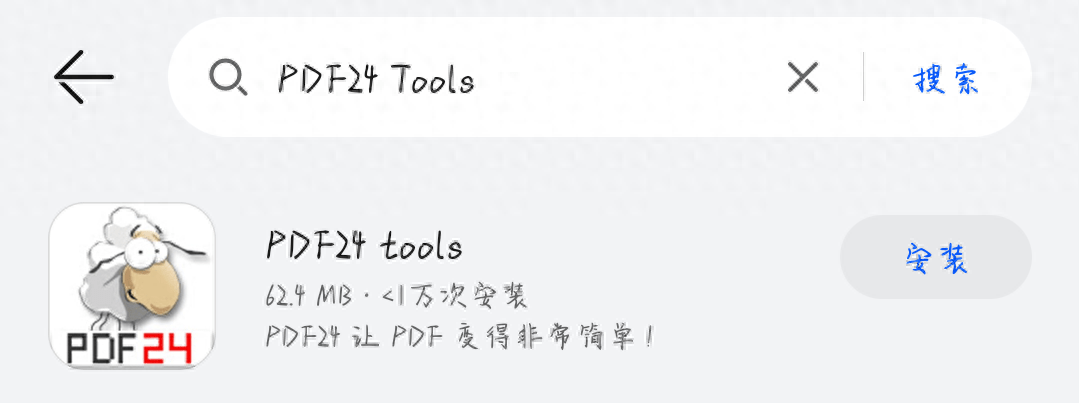Select the PDF24 tools search result row
Image resolution: width=1079 pixels, height=403 pixels.
[x=540, y=286]
